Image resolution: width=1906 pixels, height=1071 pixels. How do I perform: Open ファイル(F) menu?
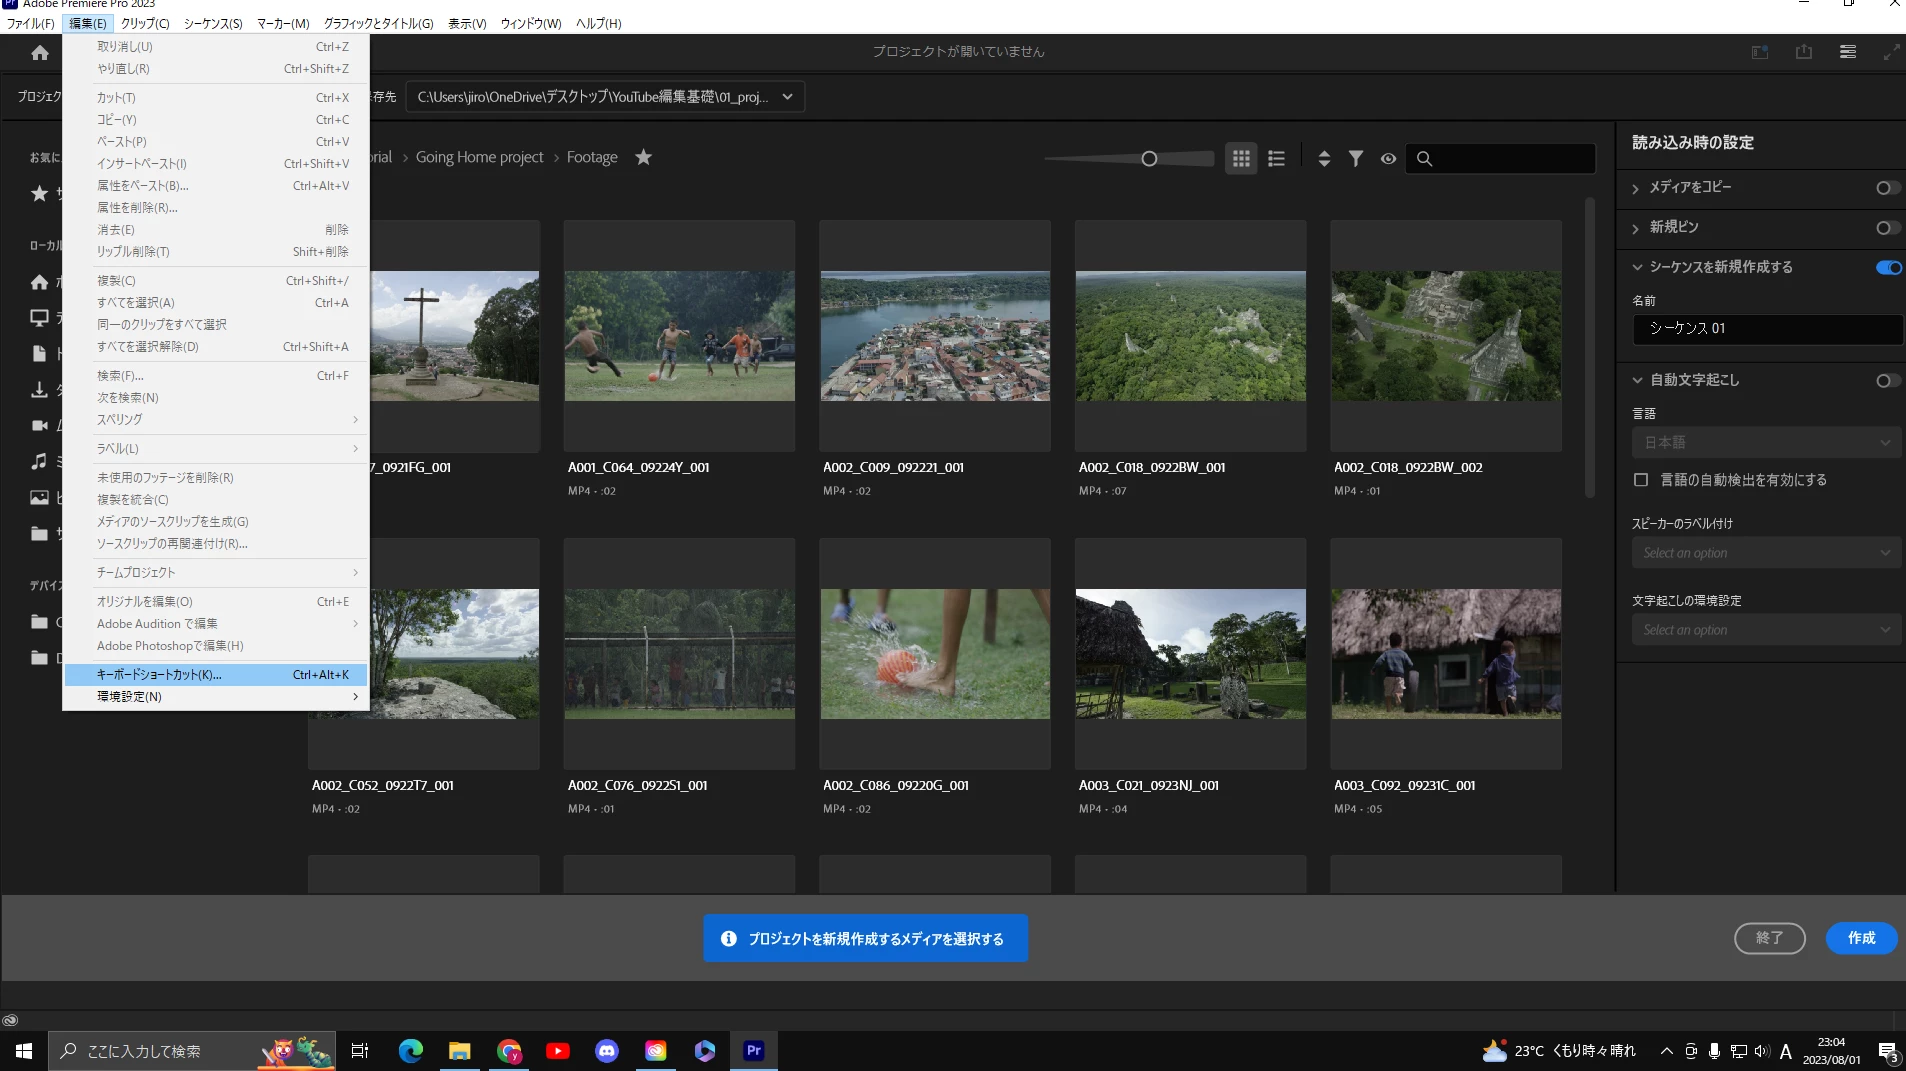[31, 23]
